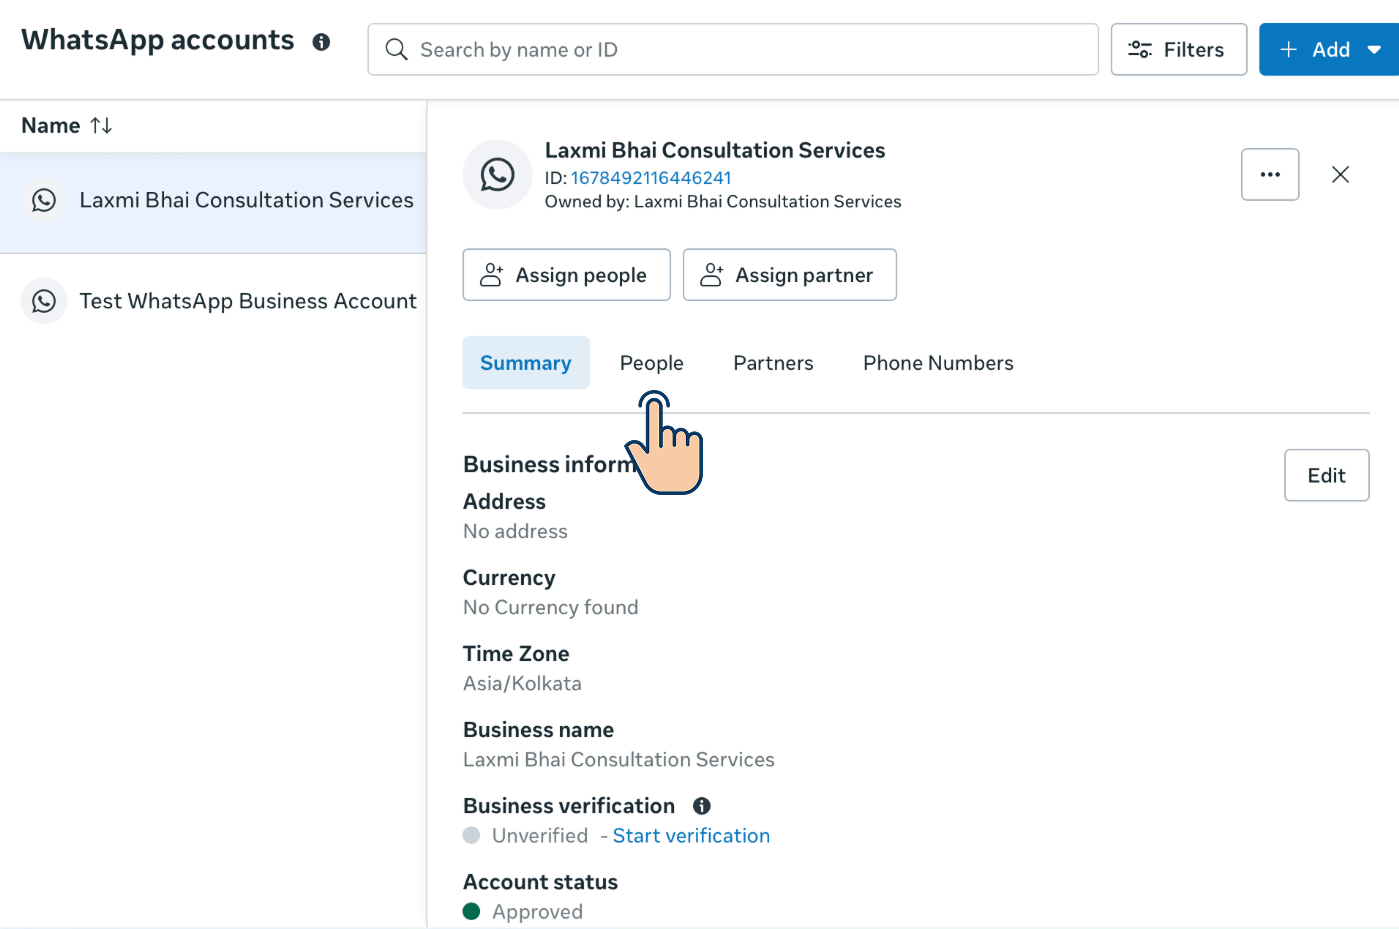1399x929 pixels.
Task: Open account ID link 1678492116446241
Action: click(x=651, y=178)
